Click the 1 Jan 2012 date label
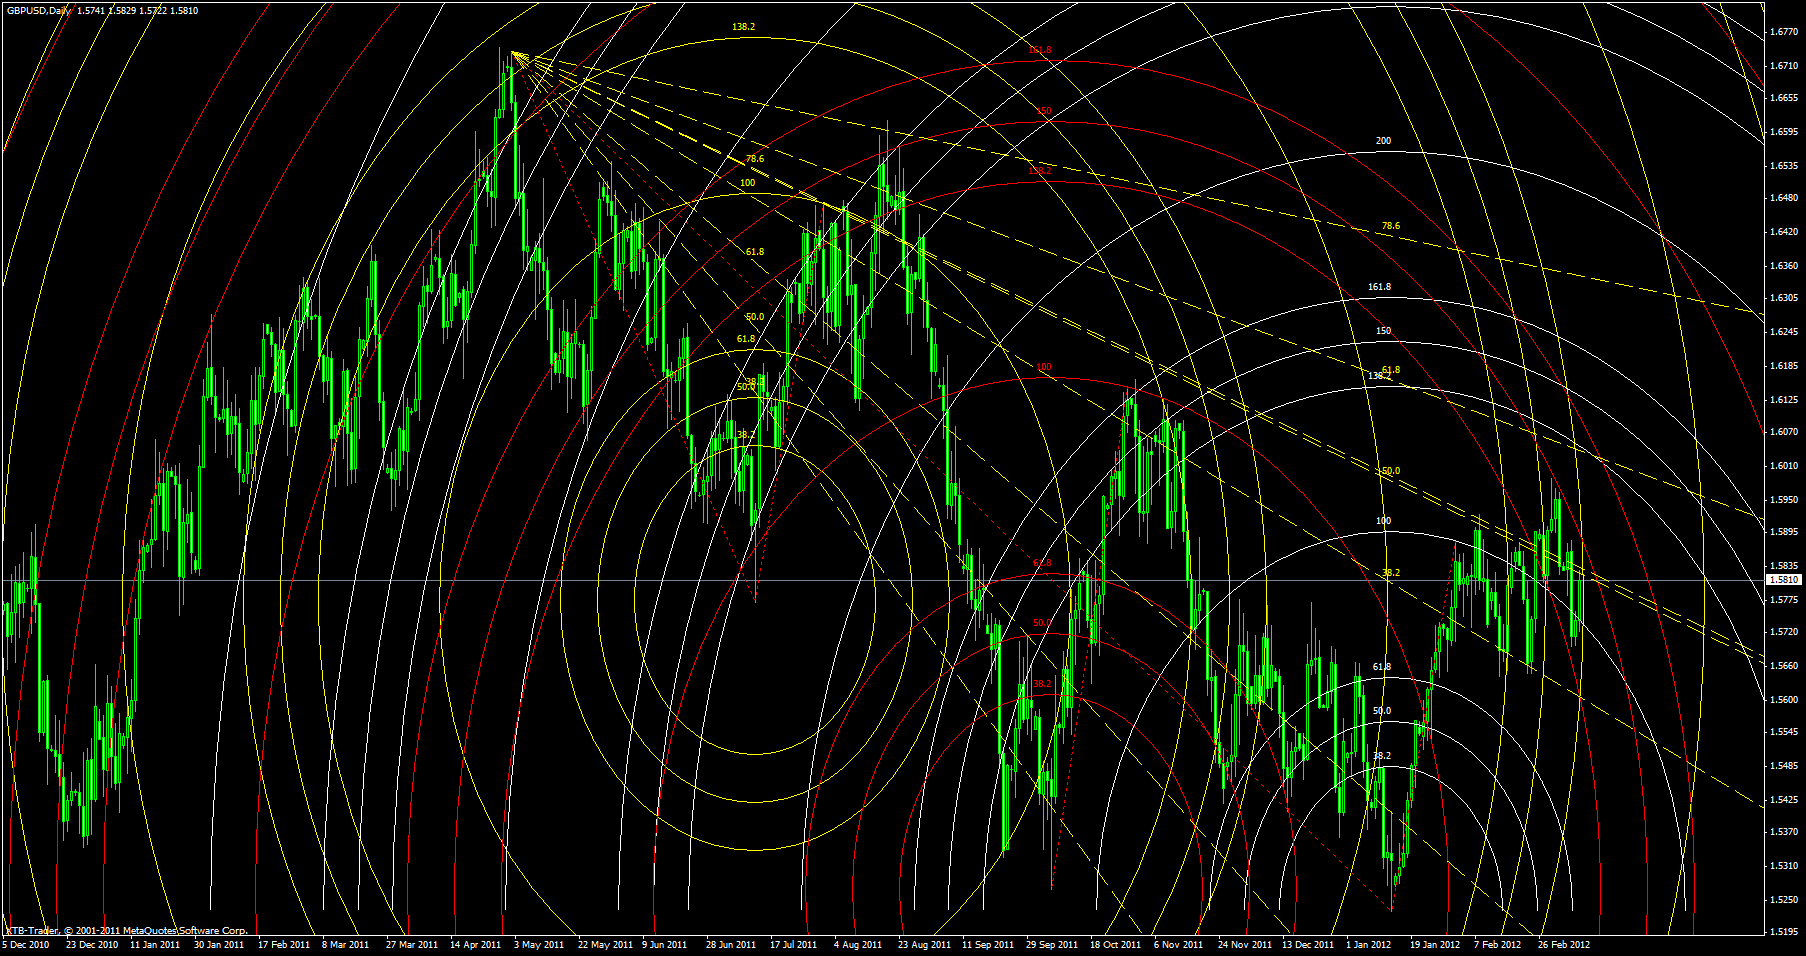Image resolution: width=1806 pixels, height=956 pixels. [1369, 944]
